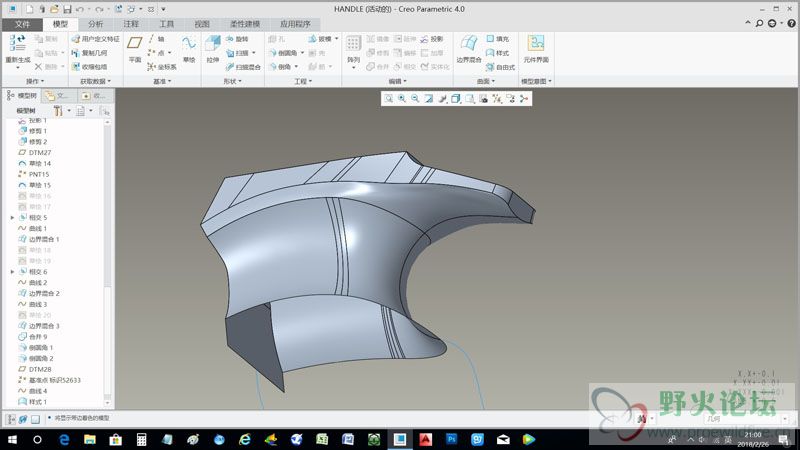
Task: Switch to the 柔性建模 flexible modeling tab
Action: point(245,24)
